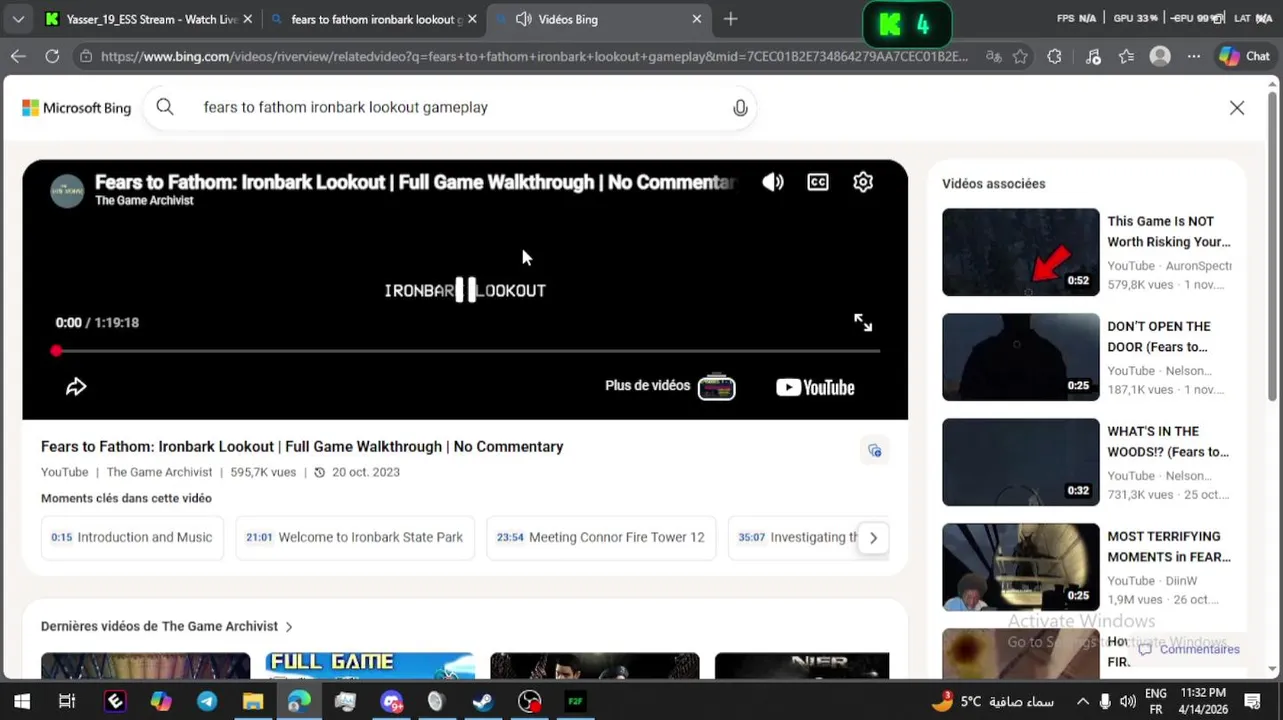Open the Copilot app on the taskbar

coord(161,702)
